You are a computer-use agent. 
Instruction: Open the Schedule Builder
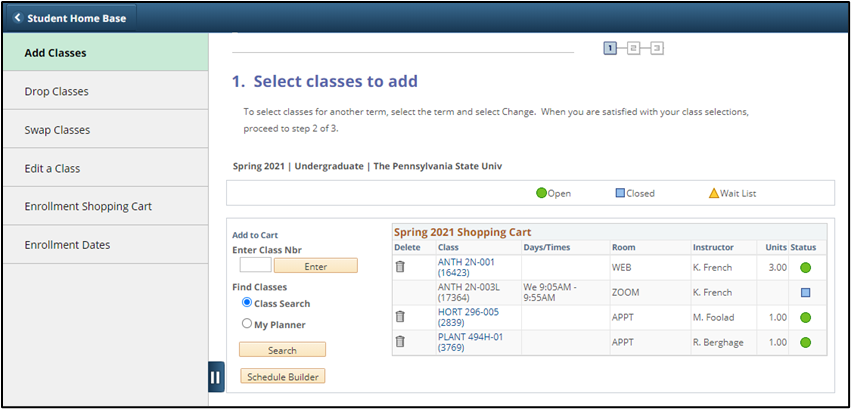[x=282, y=376]
